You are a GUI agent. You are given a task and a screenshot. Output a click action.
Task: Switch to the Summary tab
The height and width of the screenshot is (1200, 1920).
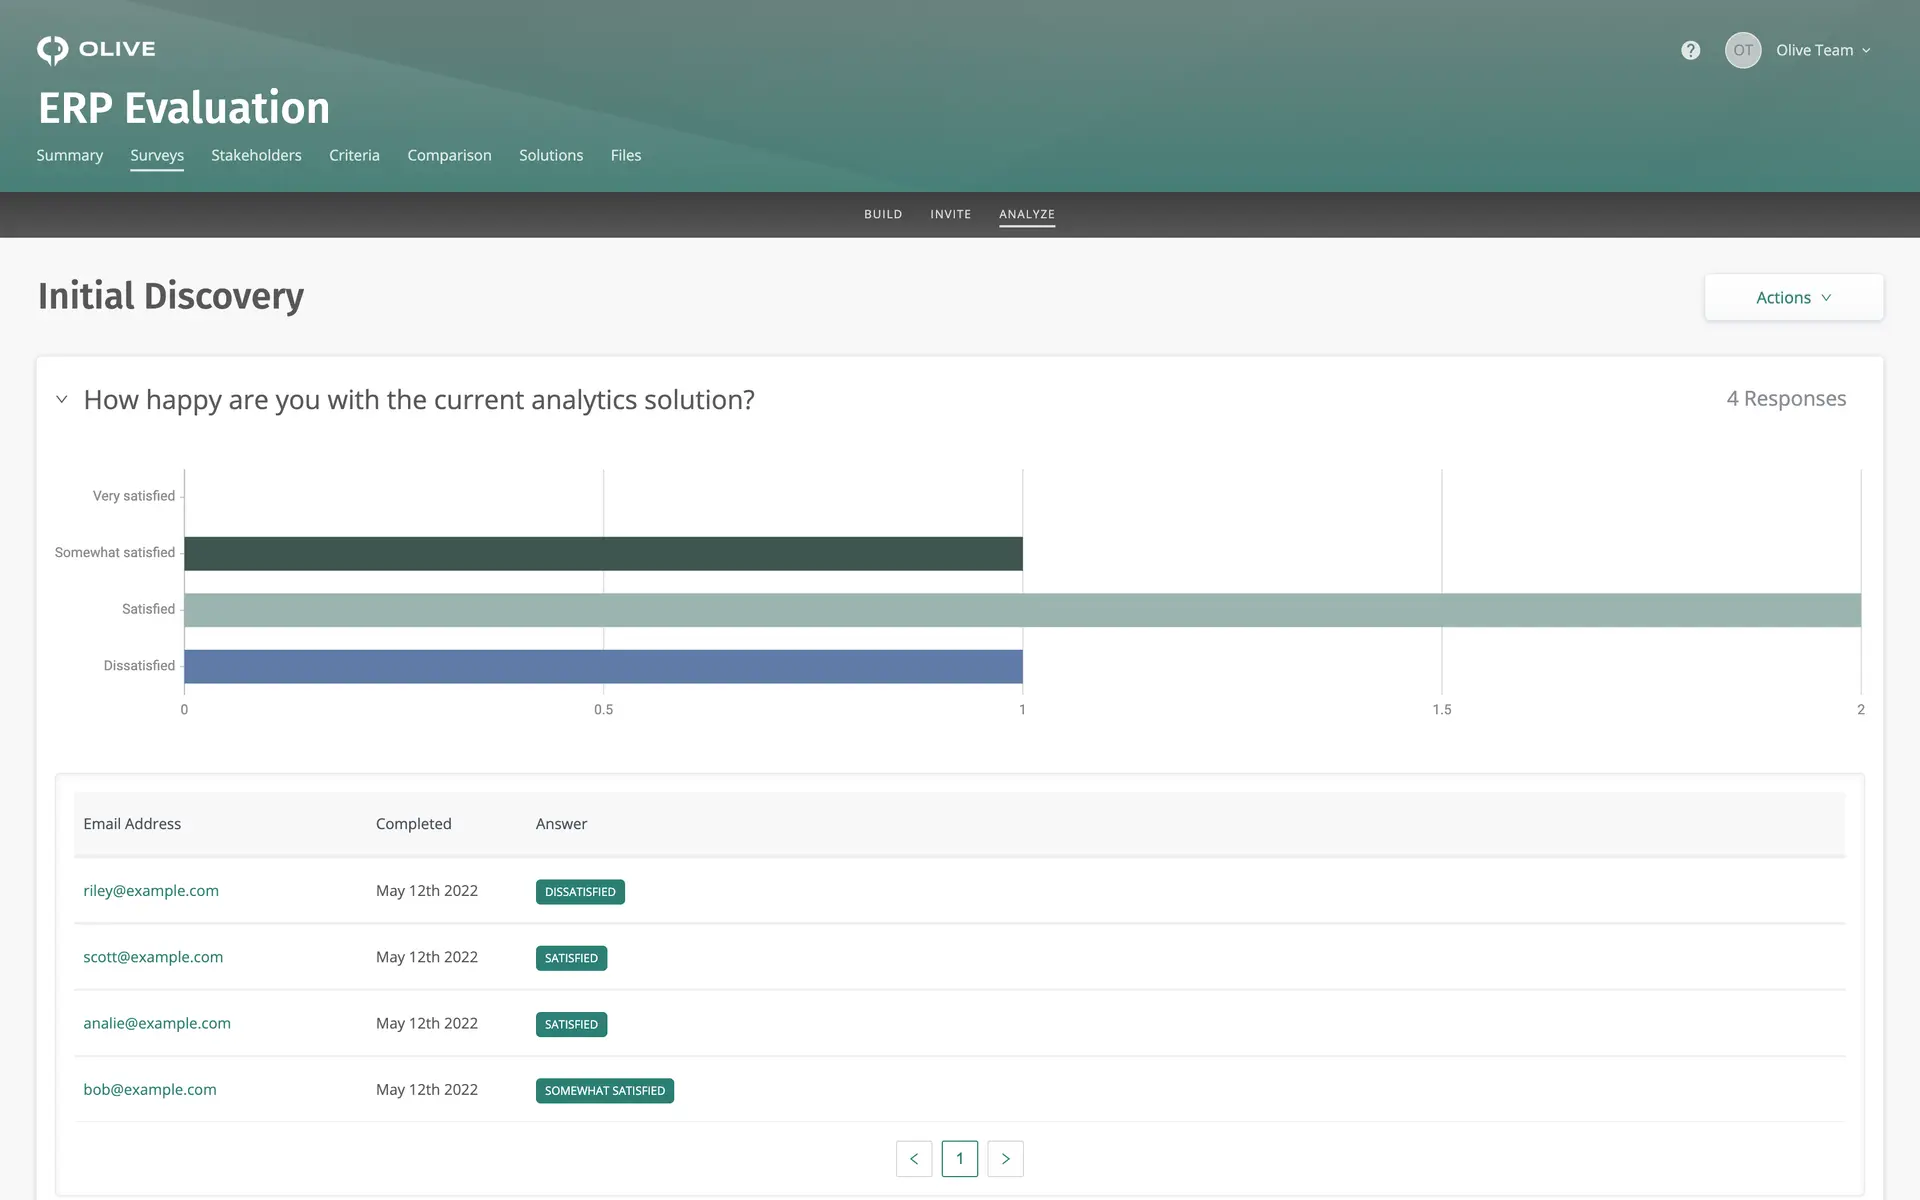pos(70,155)
